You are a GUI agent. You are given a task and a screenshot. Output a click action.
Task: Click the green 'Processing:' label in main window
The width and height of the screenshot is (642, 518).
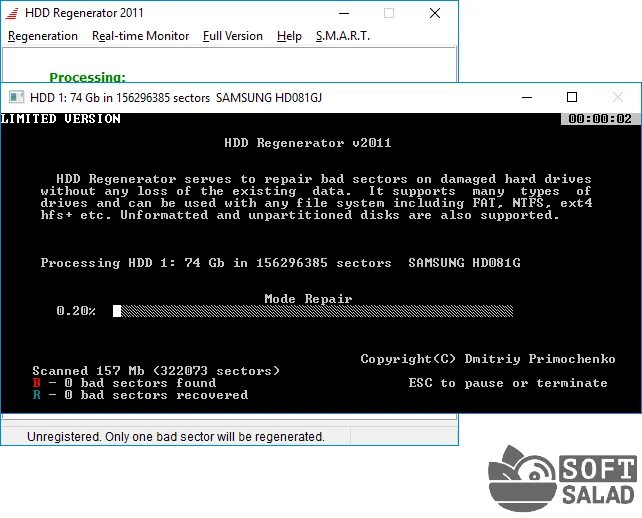(87, 77)
